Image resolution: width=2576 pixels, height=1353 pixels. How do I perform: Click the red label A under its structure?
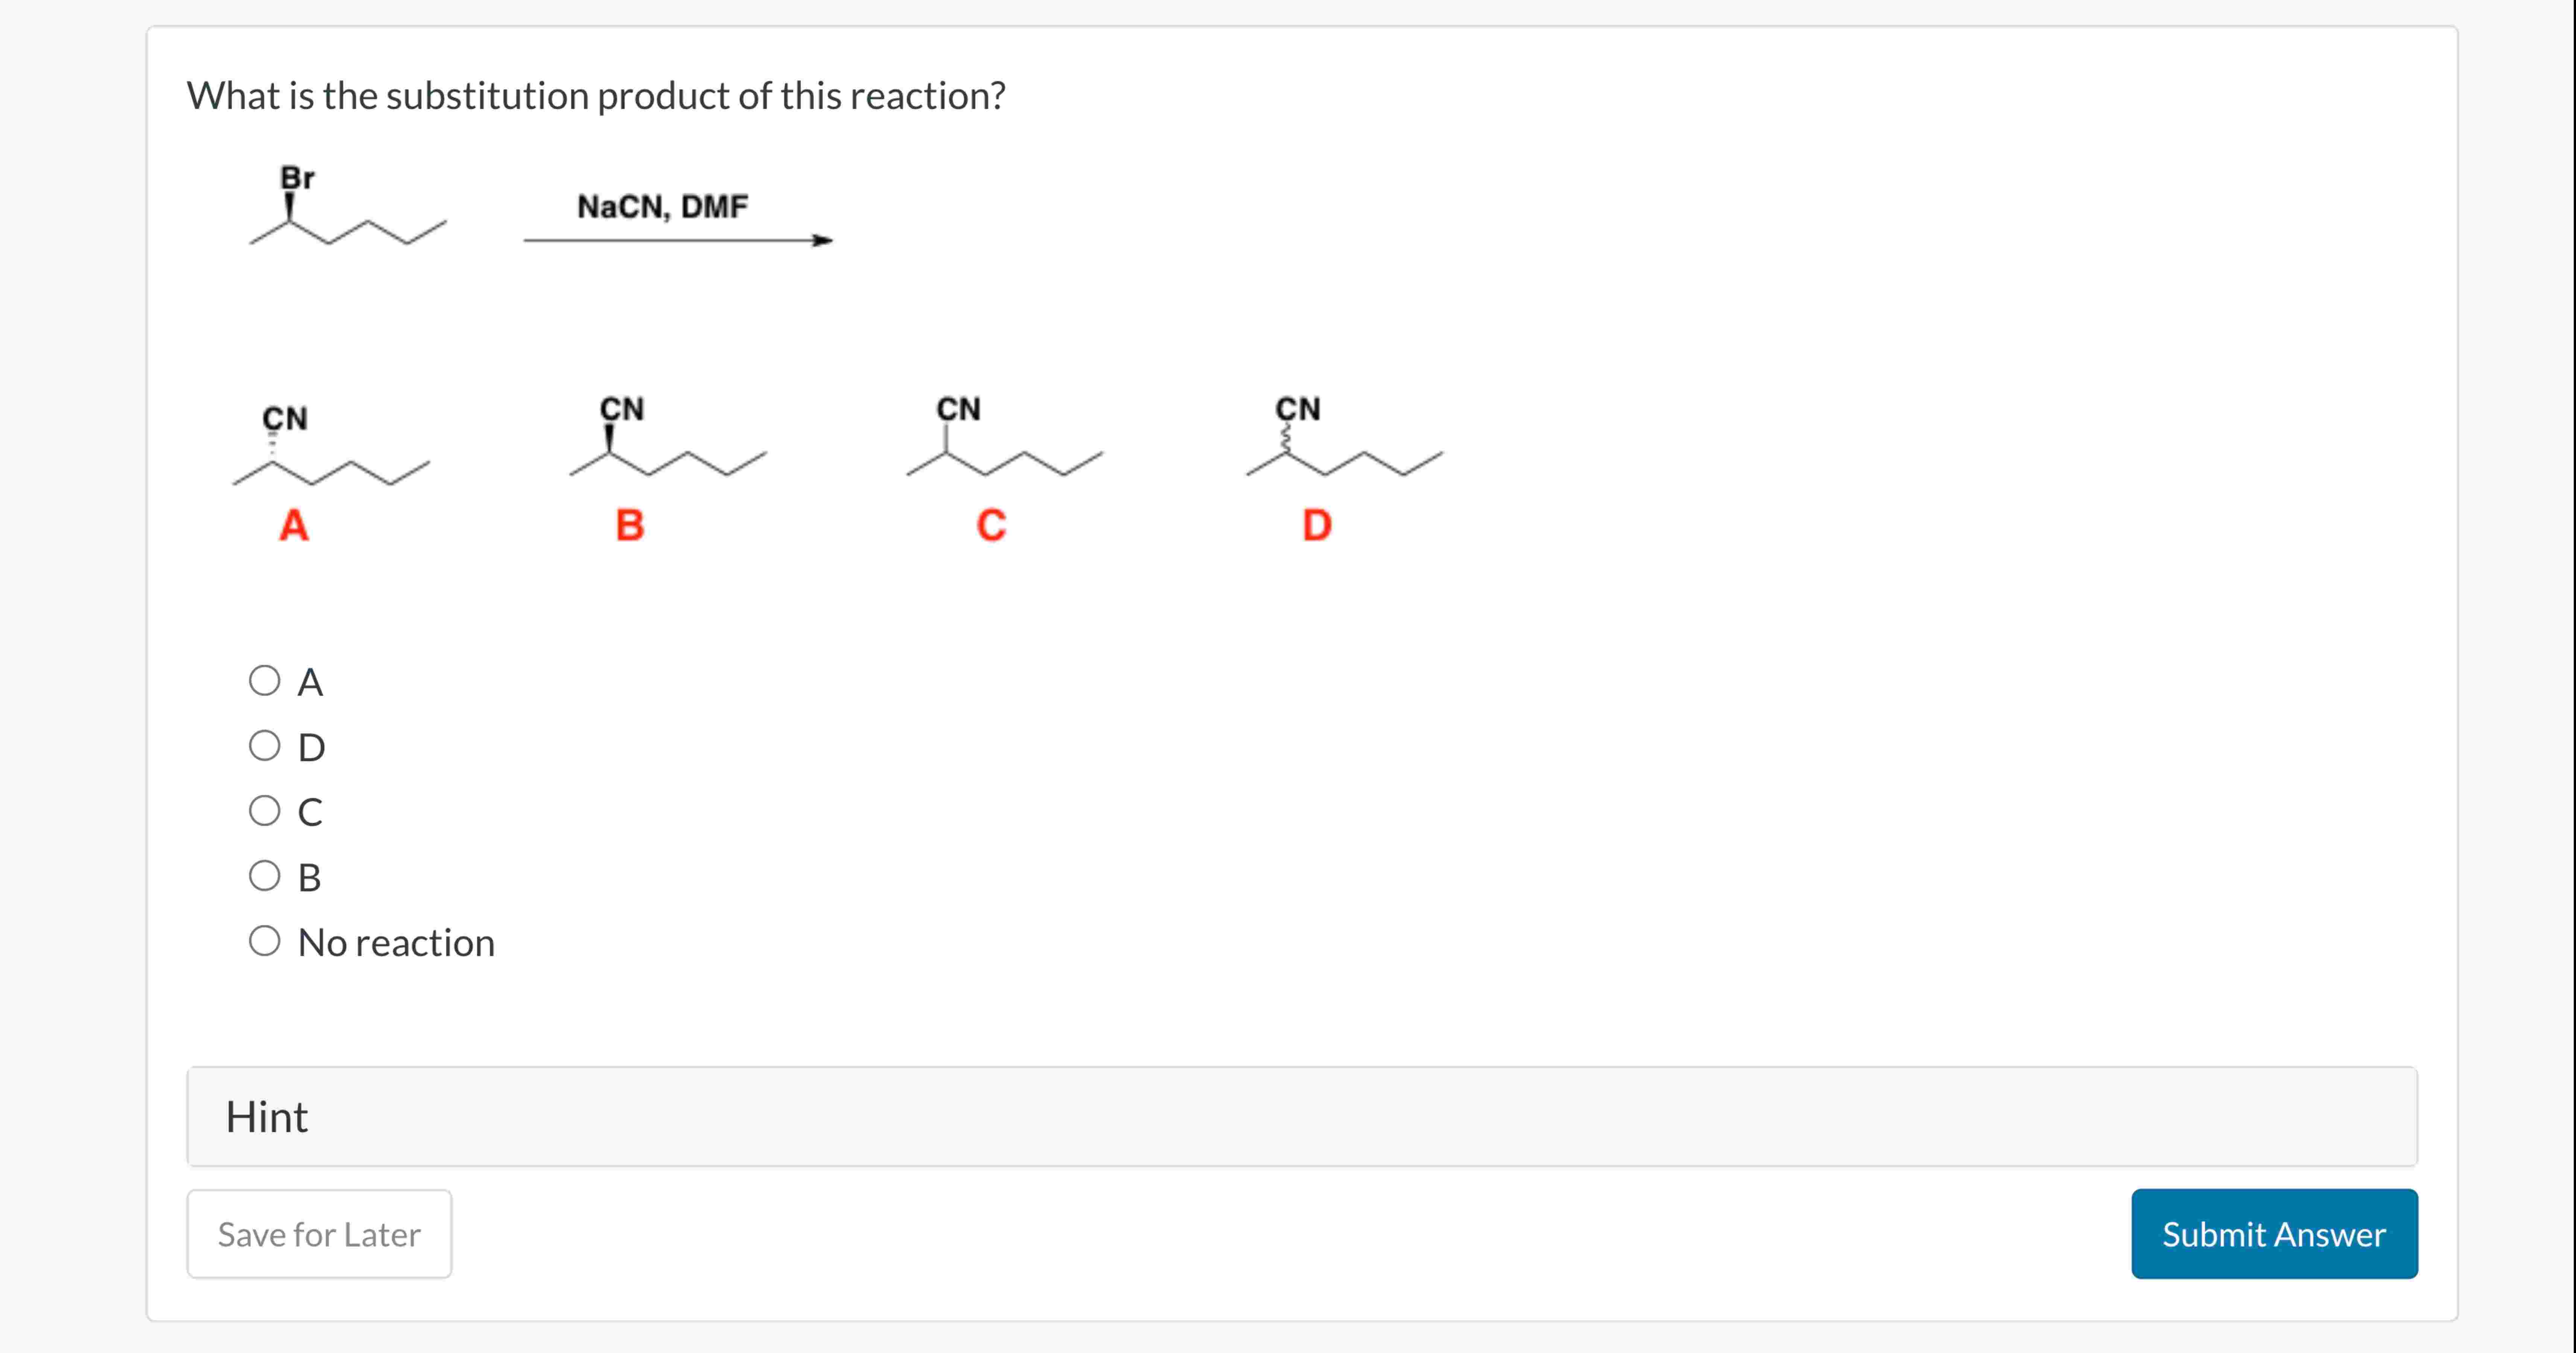click(x=293, y=524)
